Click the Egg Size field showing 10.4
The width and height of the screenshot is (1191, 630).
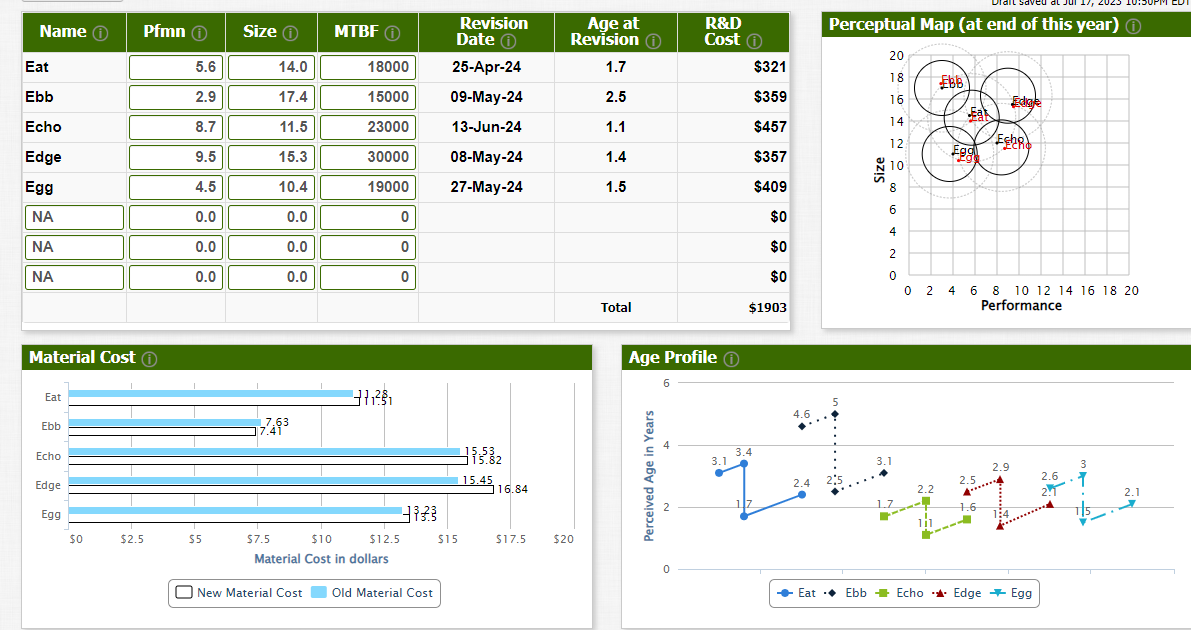271,187
